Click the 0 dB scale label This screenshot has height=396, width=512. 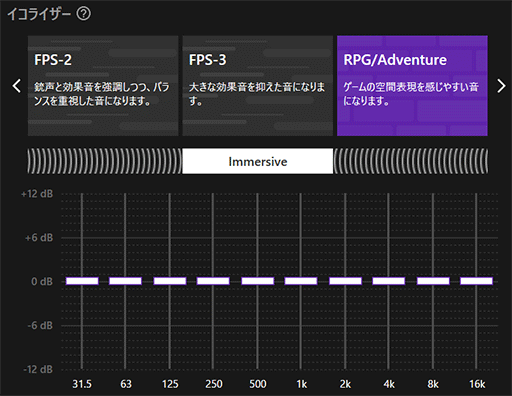pos(42,281)
